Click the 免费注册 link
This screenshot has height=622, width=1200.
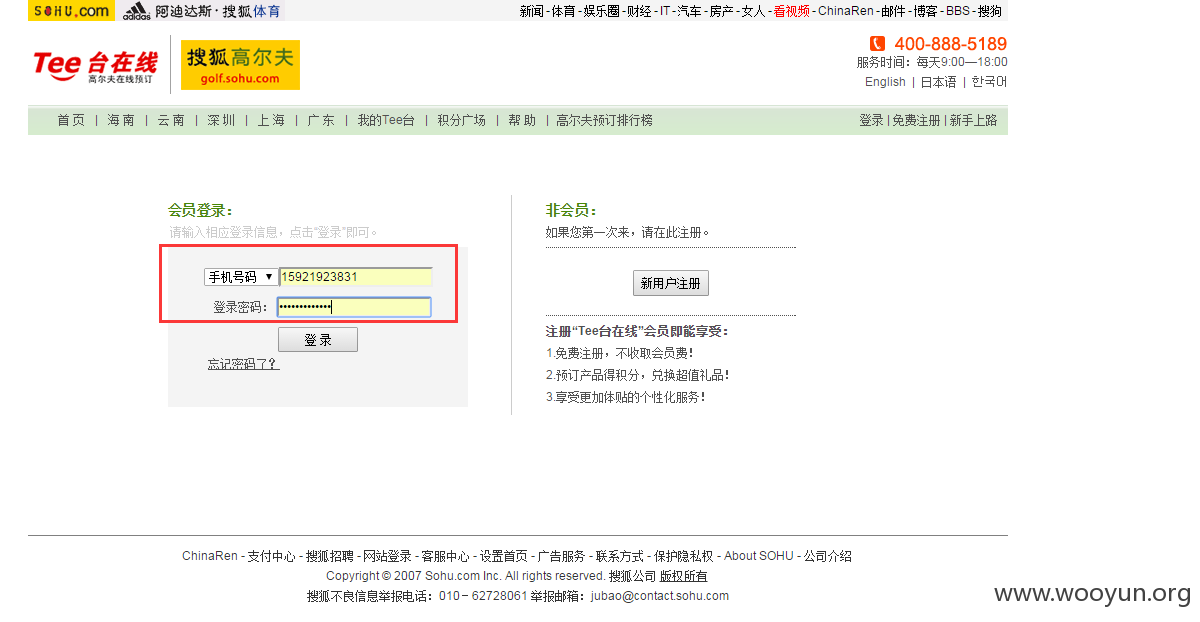[916, 120]
